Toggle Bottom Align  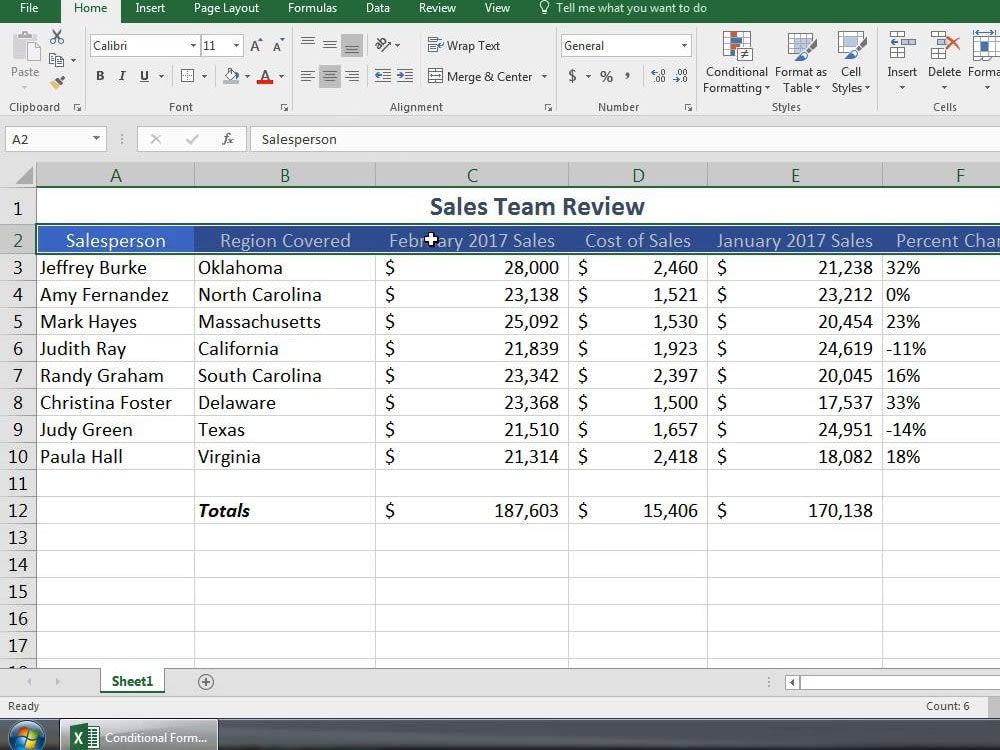click(351, 45)
